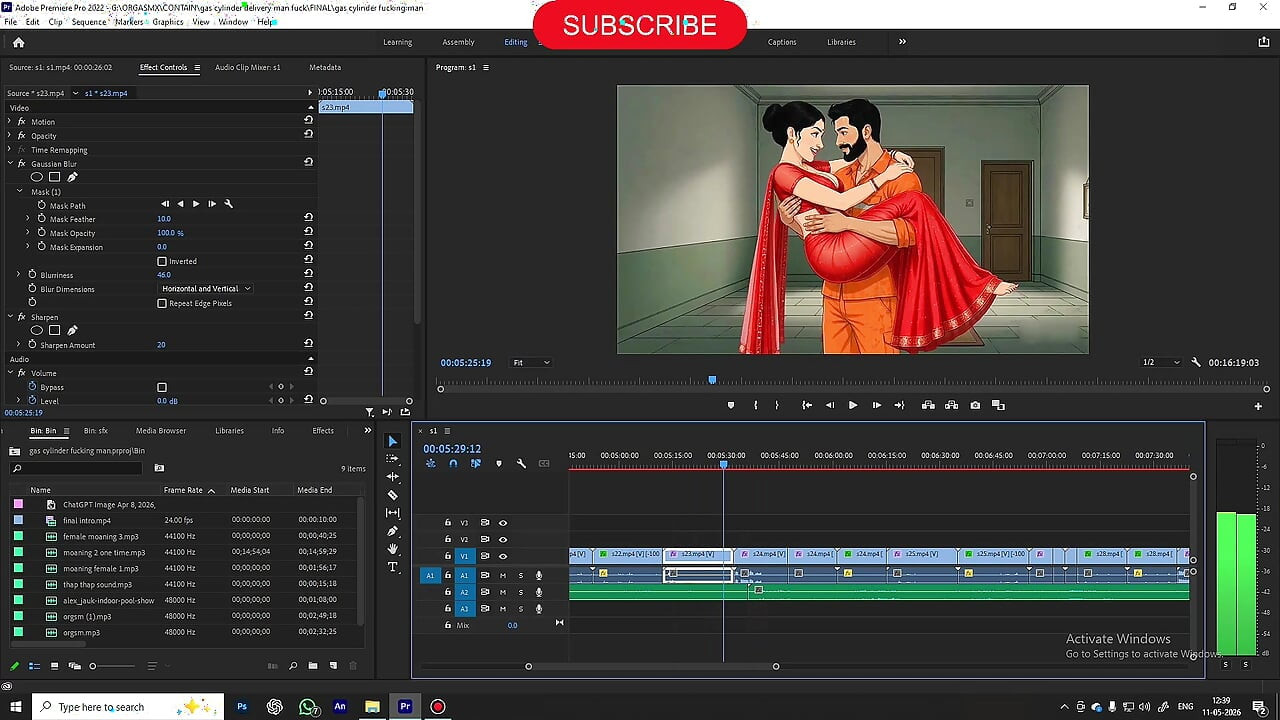
Task: Check Repeat Edge Pixels option
Action: pos(162,303)
